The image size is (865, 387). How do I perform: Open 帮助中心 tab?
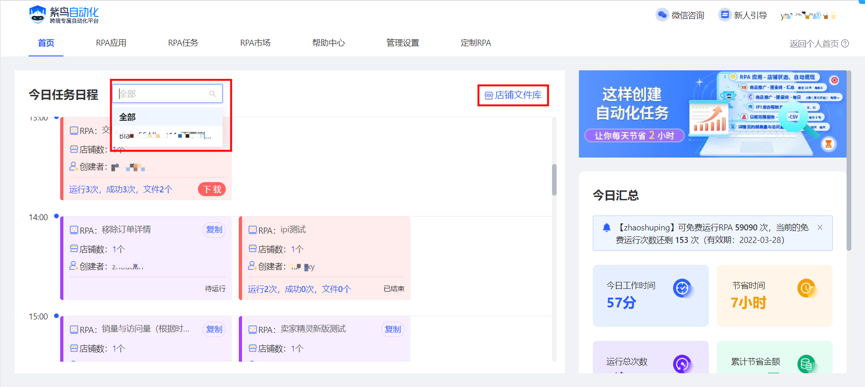(x=329, y=43)
